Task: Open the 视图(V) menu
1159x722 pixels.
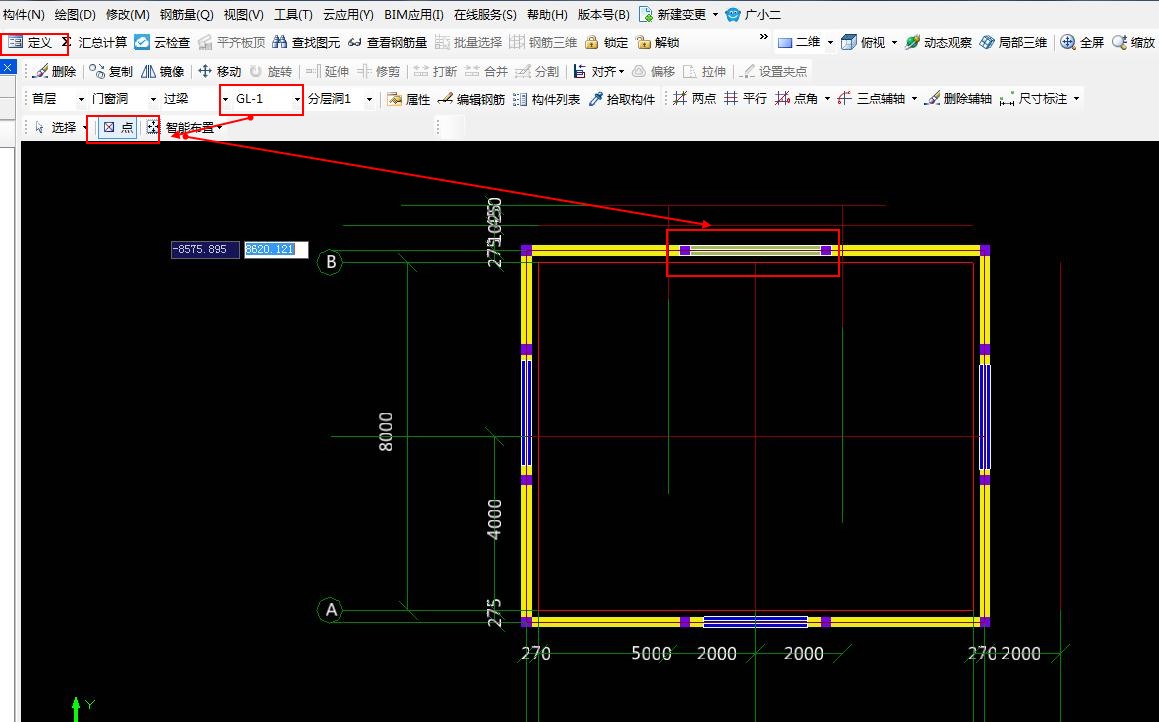Action: point(244,15)
